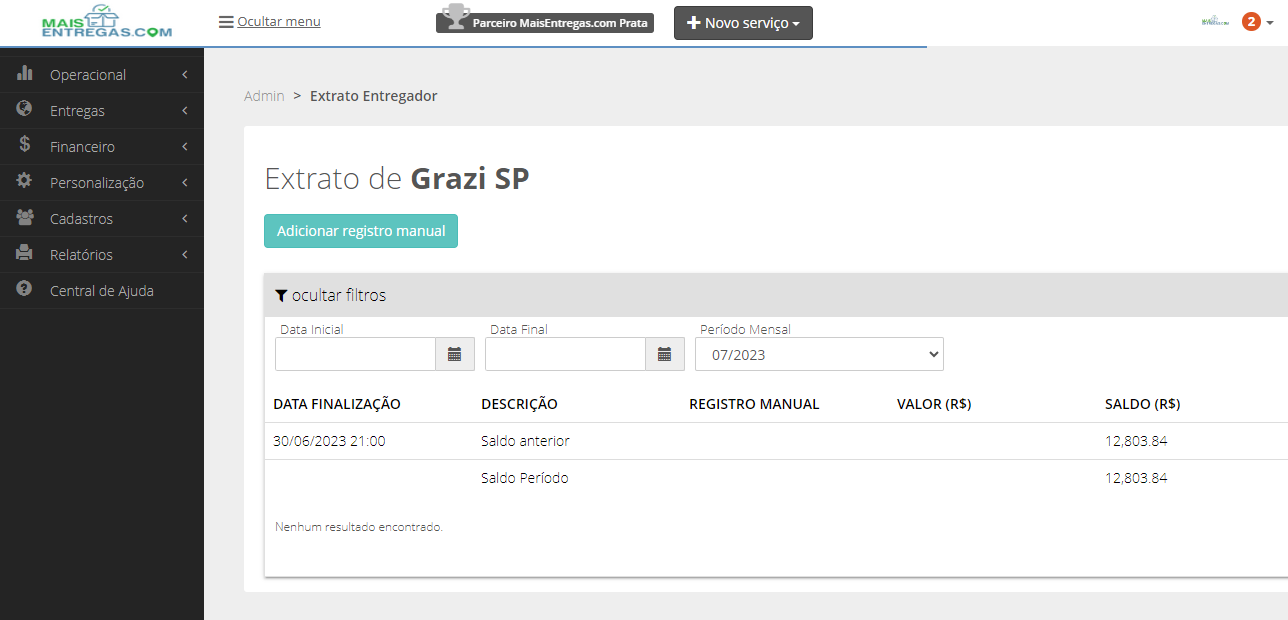Viewport: 1288px width, 620px height.
Task: Expand the Operacional menu chevron
Action: pyautogui.click(x=185, y=75)
